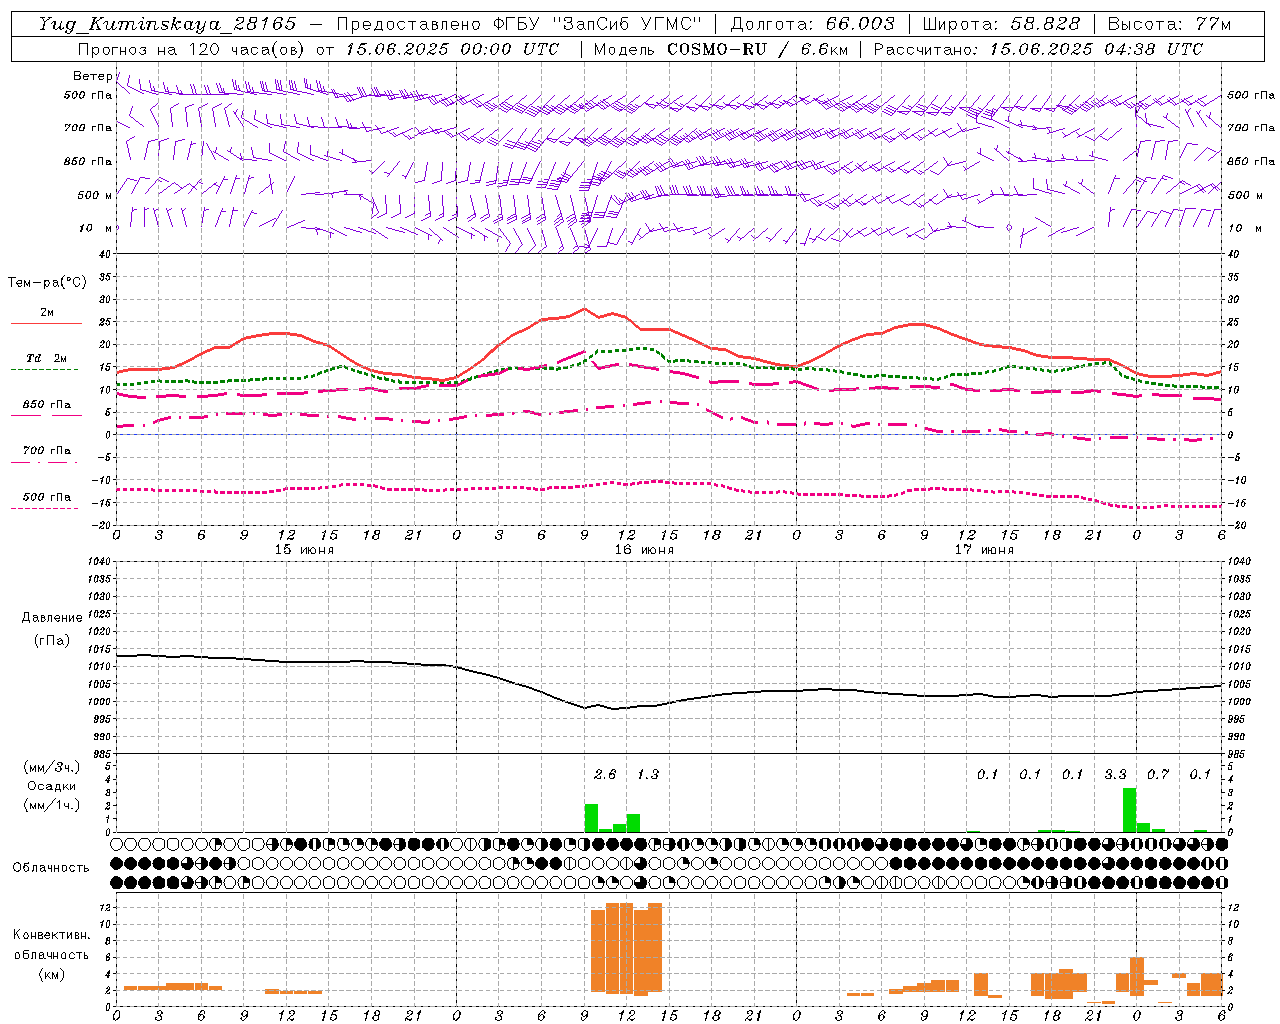Click the station title Yug_Kuminskaya_28165
This screenshot has height=1024, width=1280.
pyautogui.click(x=167, y=24)
